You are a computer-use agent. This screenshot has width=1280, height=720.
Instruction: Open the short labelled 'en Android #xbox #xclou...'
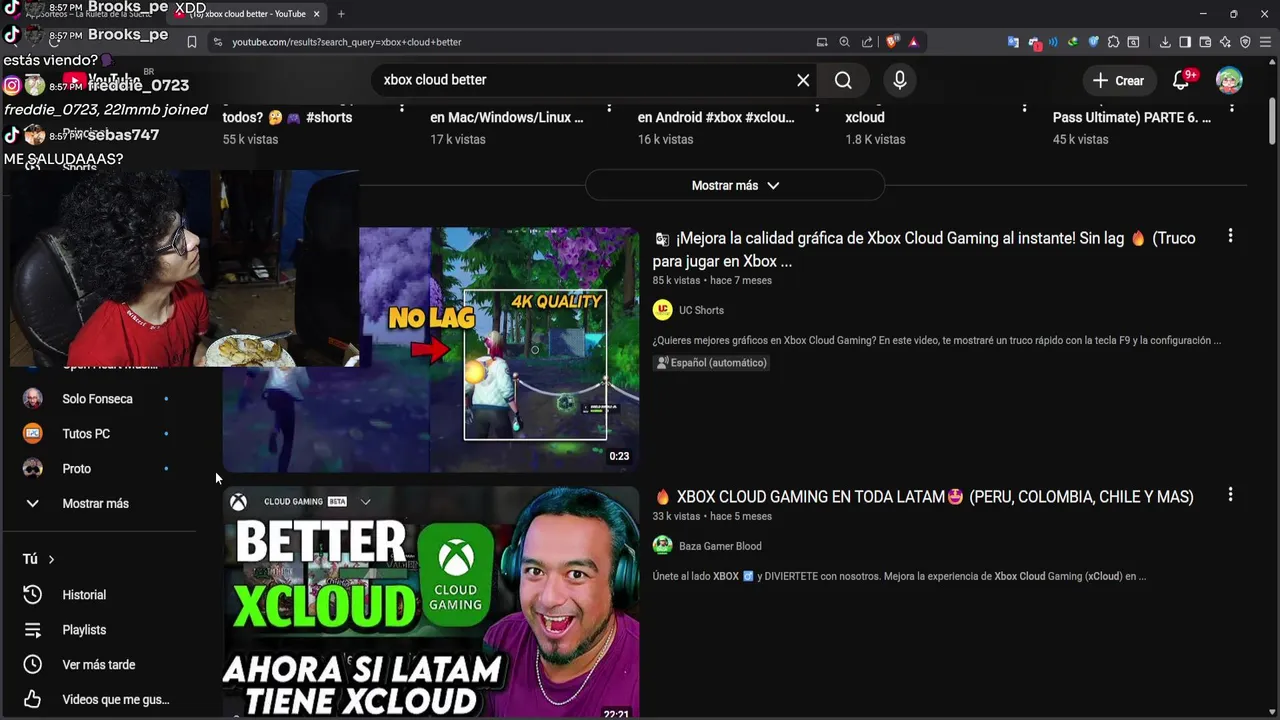tap(716, 117)
